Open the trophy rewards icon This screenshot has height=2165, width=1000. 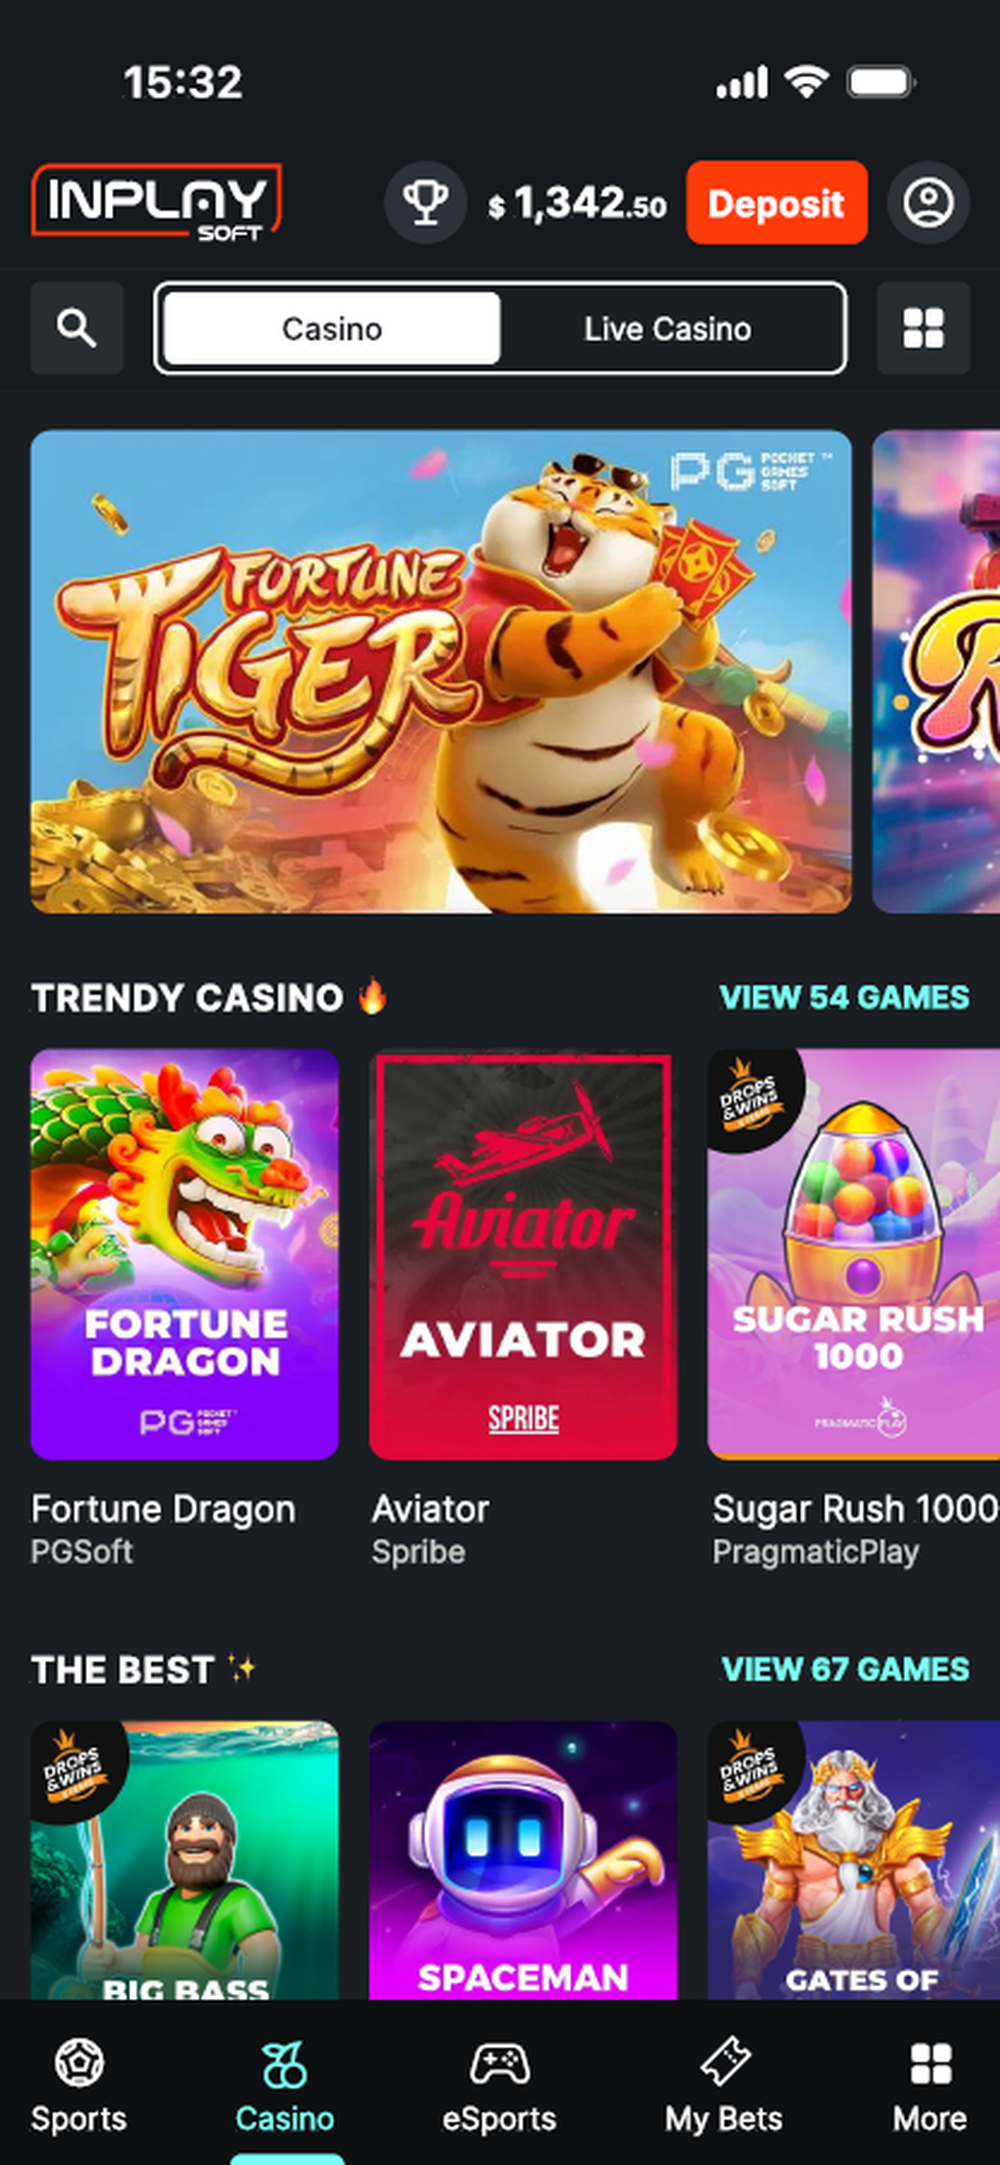coord(426,203)
